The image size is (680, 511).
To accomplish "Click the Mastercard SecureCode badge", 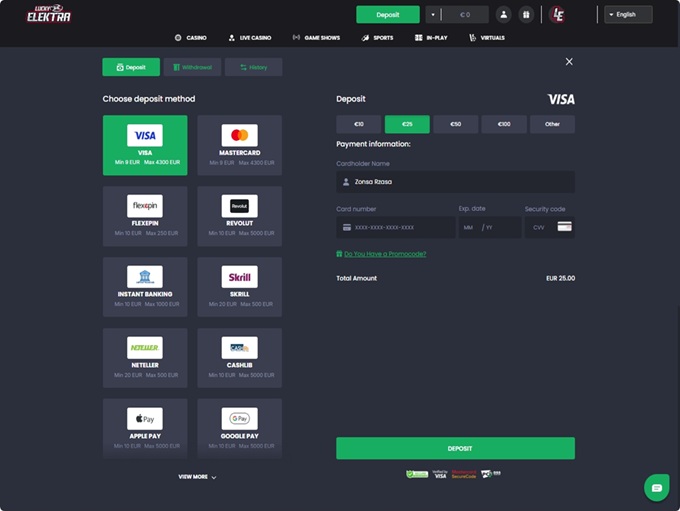I will pos(464,474).
